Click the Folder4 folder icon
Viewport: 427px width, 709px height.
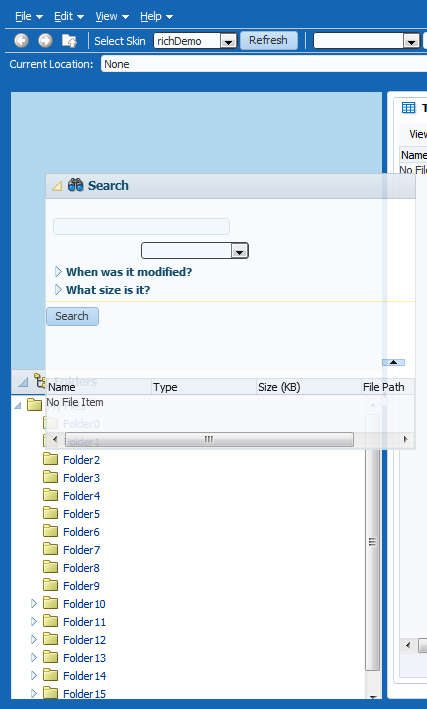(50, 495)
